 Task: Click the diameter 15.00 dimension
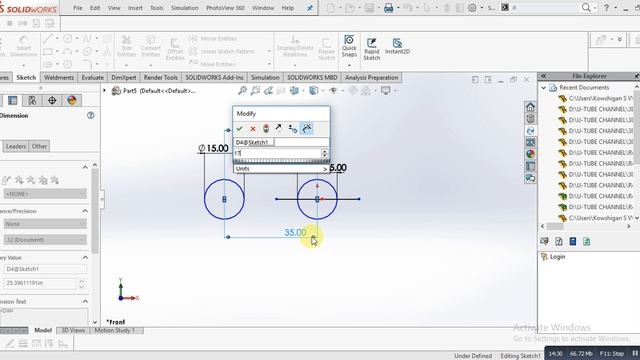pyautogui.click(x=213, y=148)
